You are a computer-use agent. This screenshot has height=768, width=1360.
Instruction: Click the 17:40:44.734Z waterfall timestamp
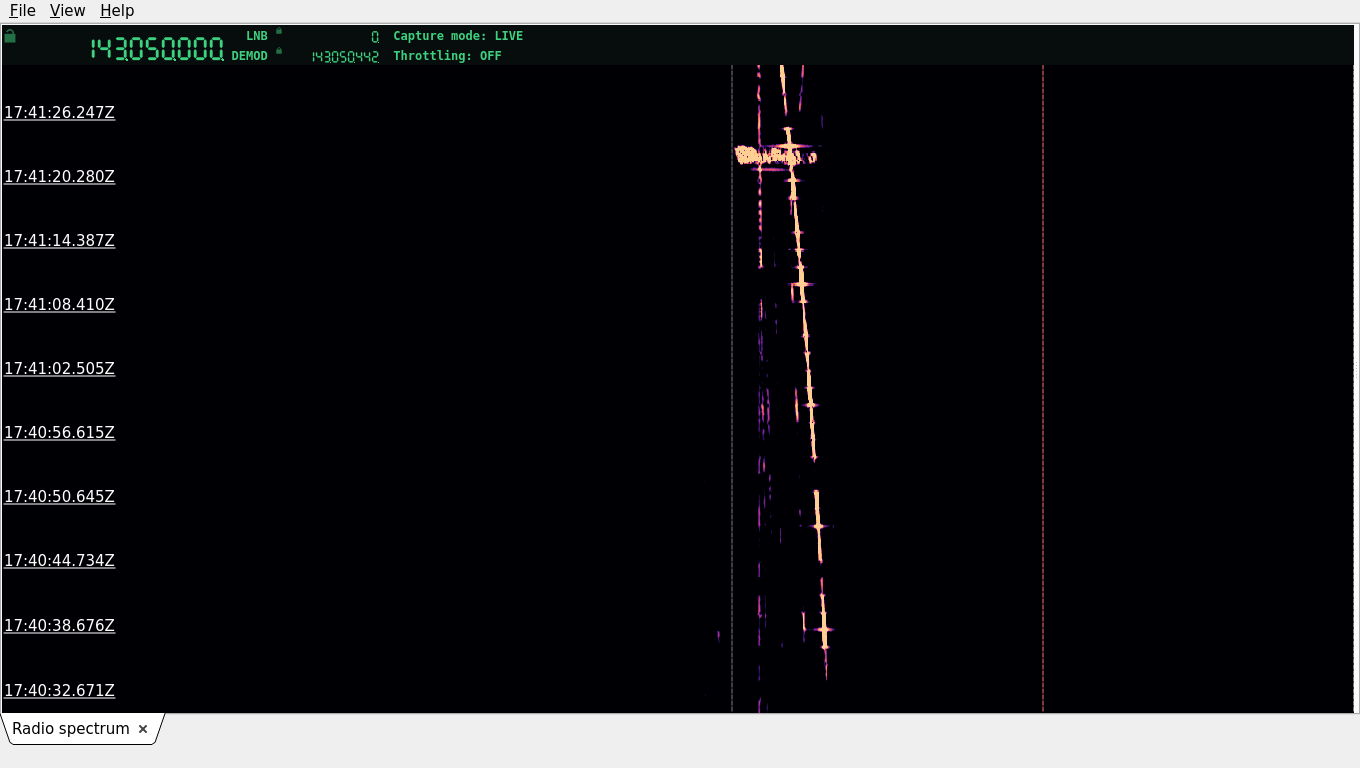59,561
